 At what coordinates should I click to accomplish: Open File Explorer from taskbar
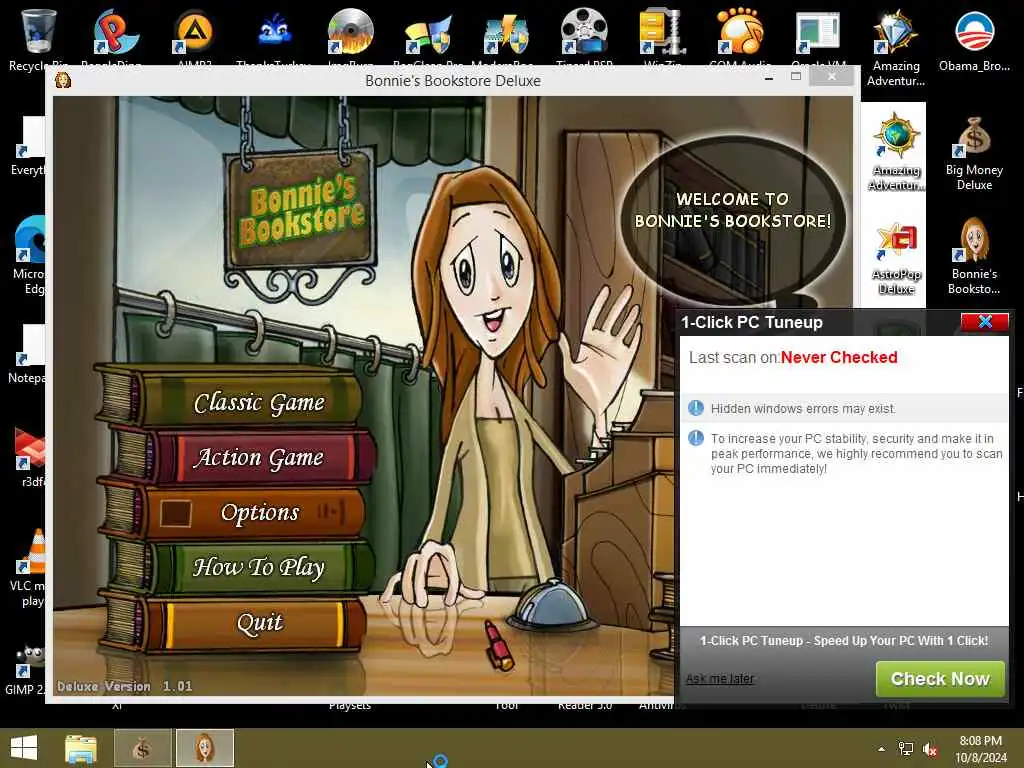(80, 748)
